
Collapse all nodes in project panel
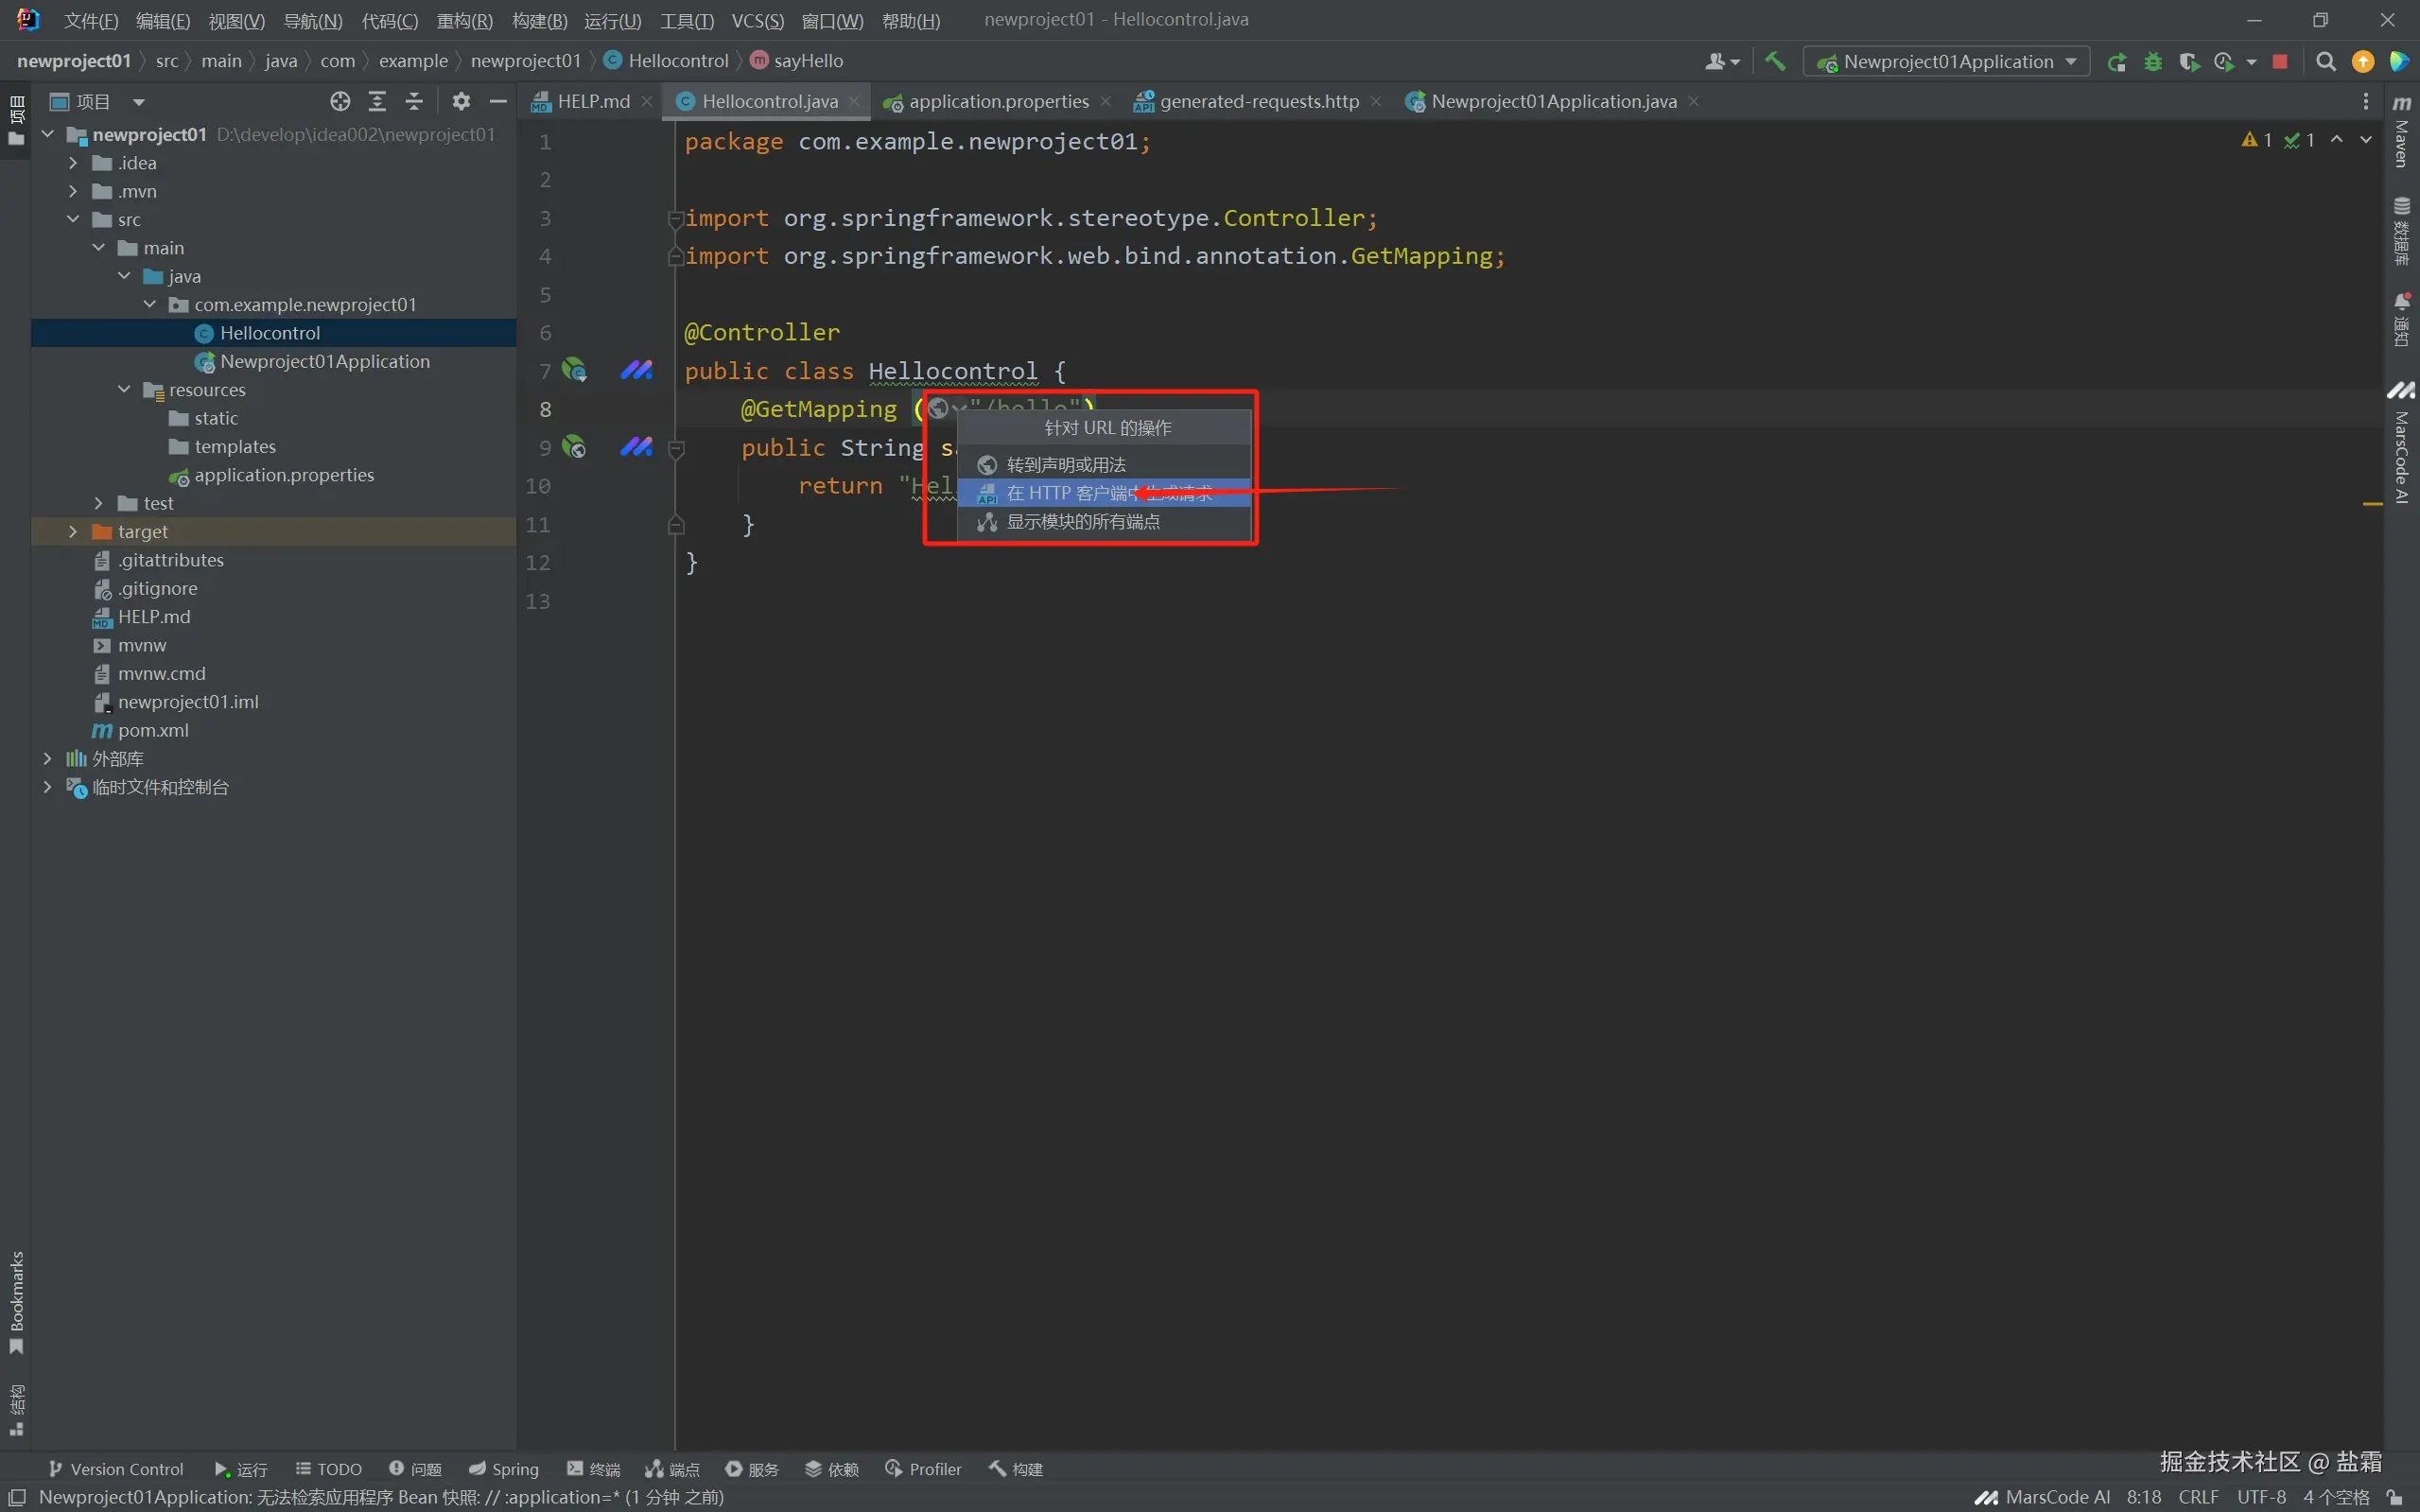pyautogui.click(x=414, y=101)
